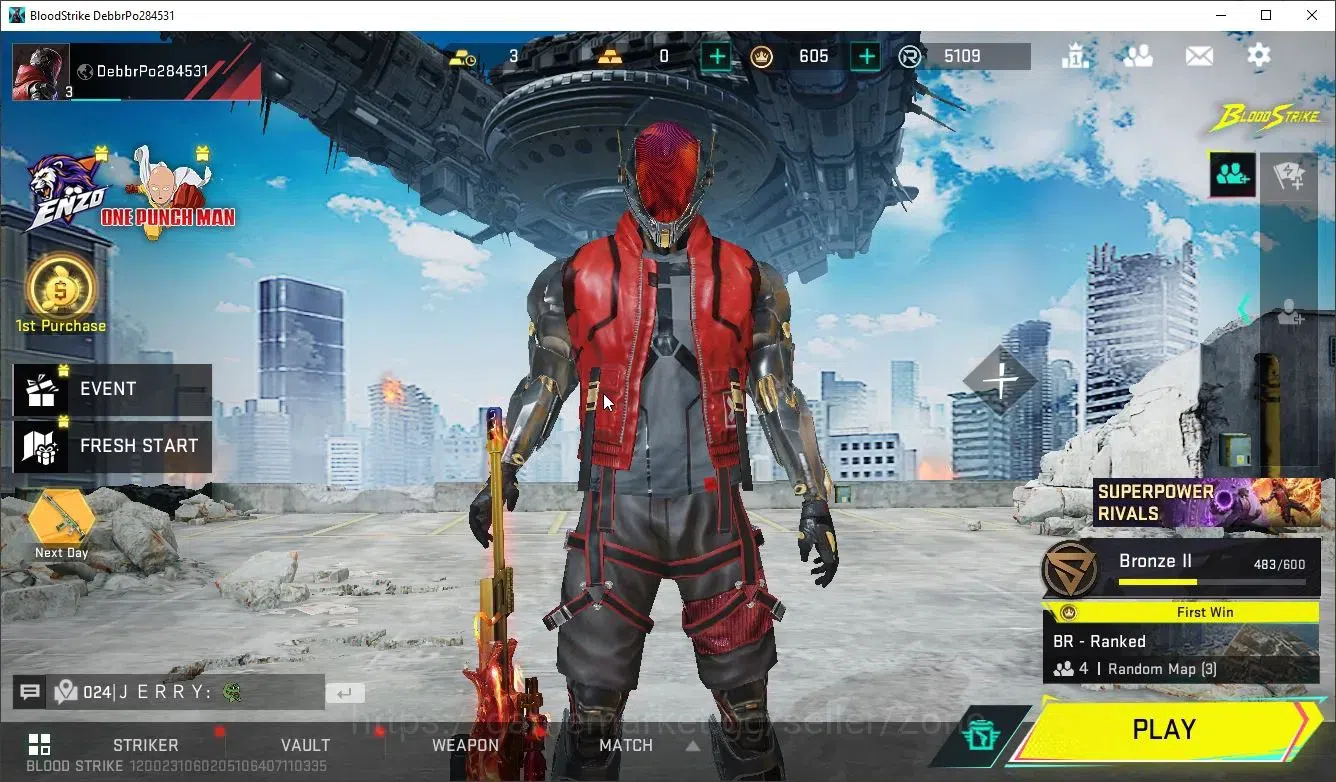
Task: Open the green team panel icon
Action: (1233, 175)
